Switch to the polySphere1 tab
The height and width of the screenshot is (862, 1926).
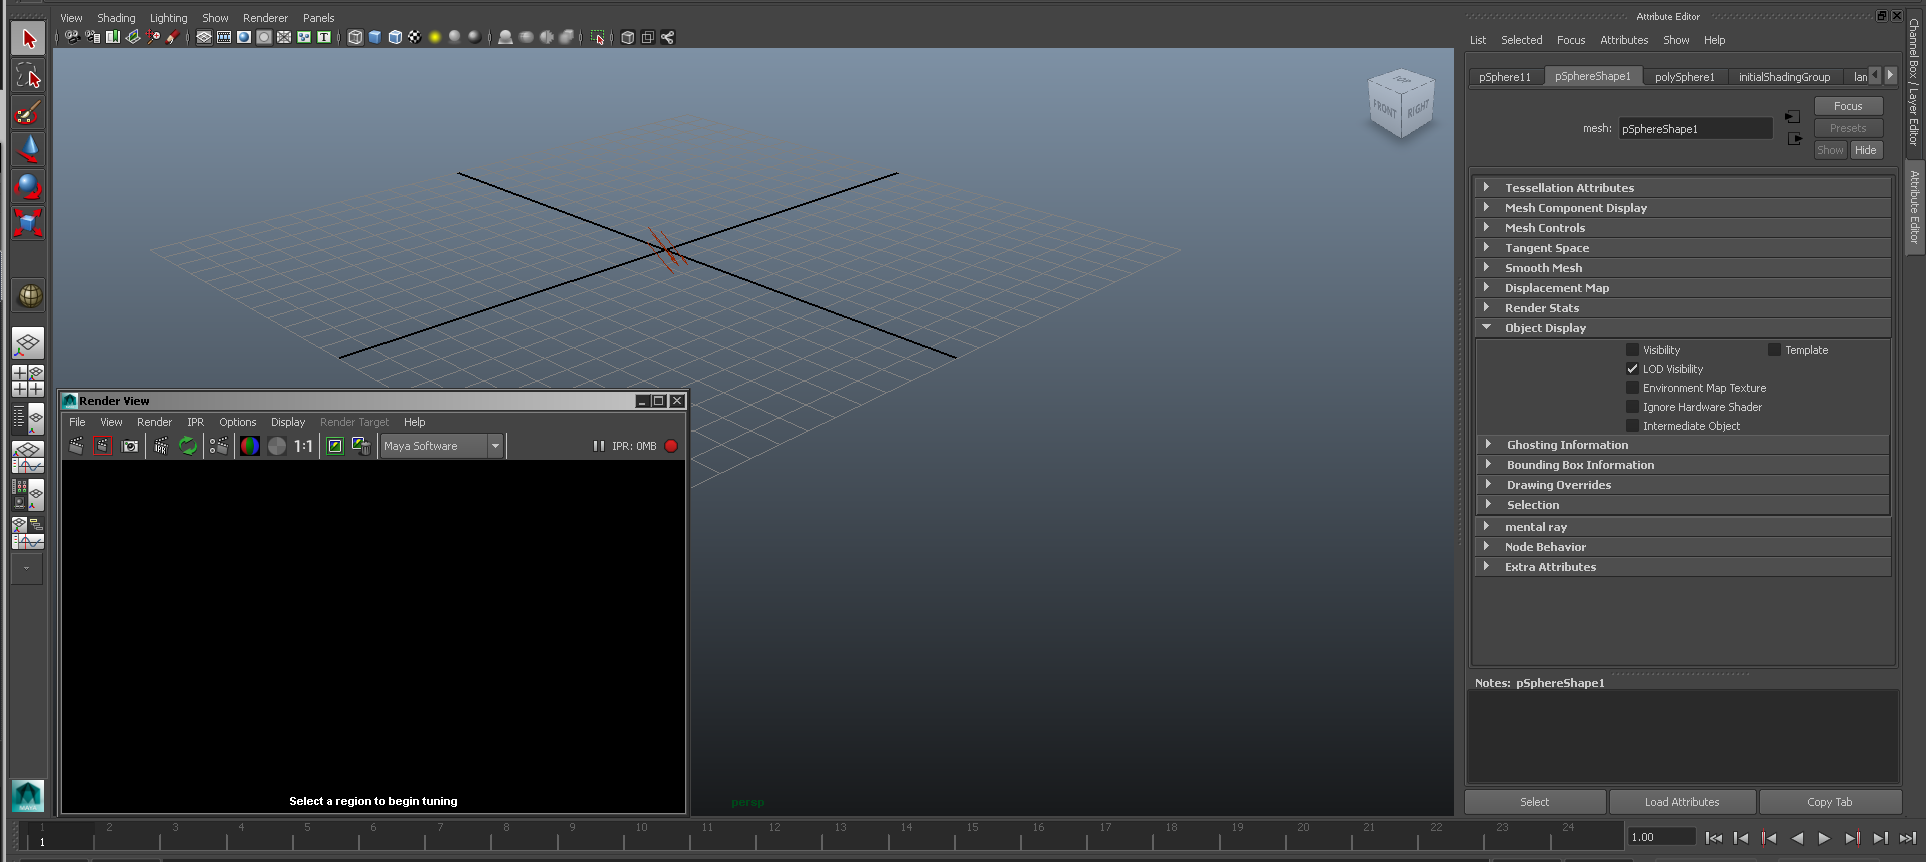pyautogui.click(x=1685, y=77)
